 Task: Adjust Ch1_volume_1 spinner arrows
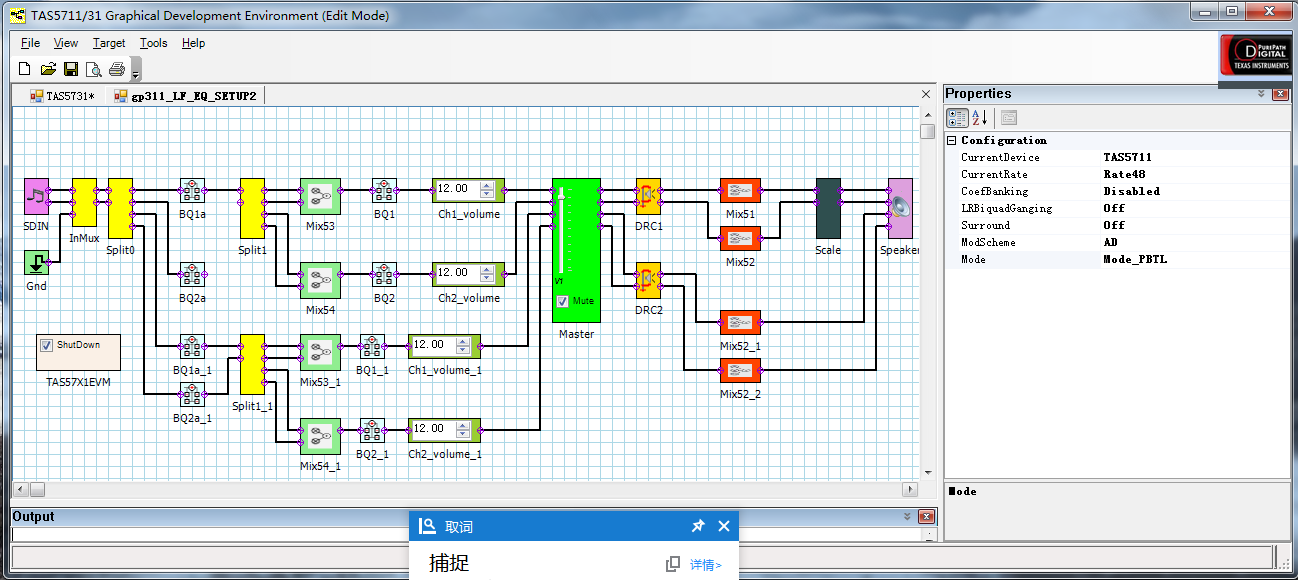(463, 344)
